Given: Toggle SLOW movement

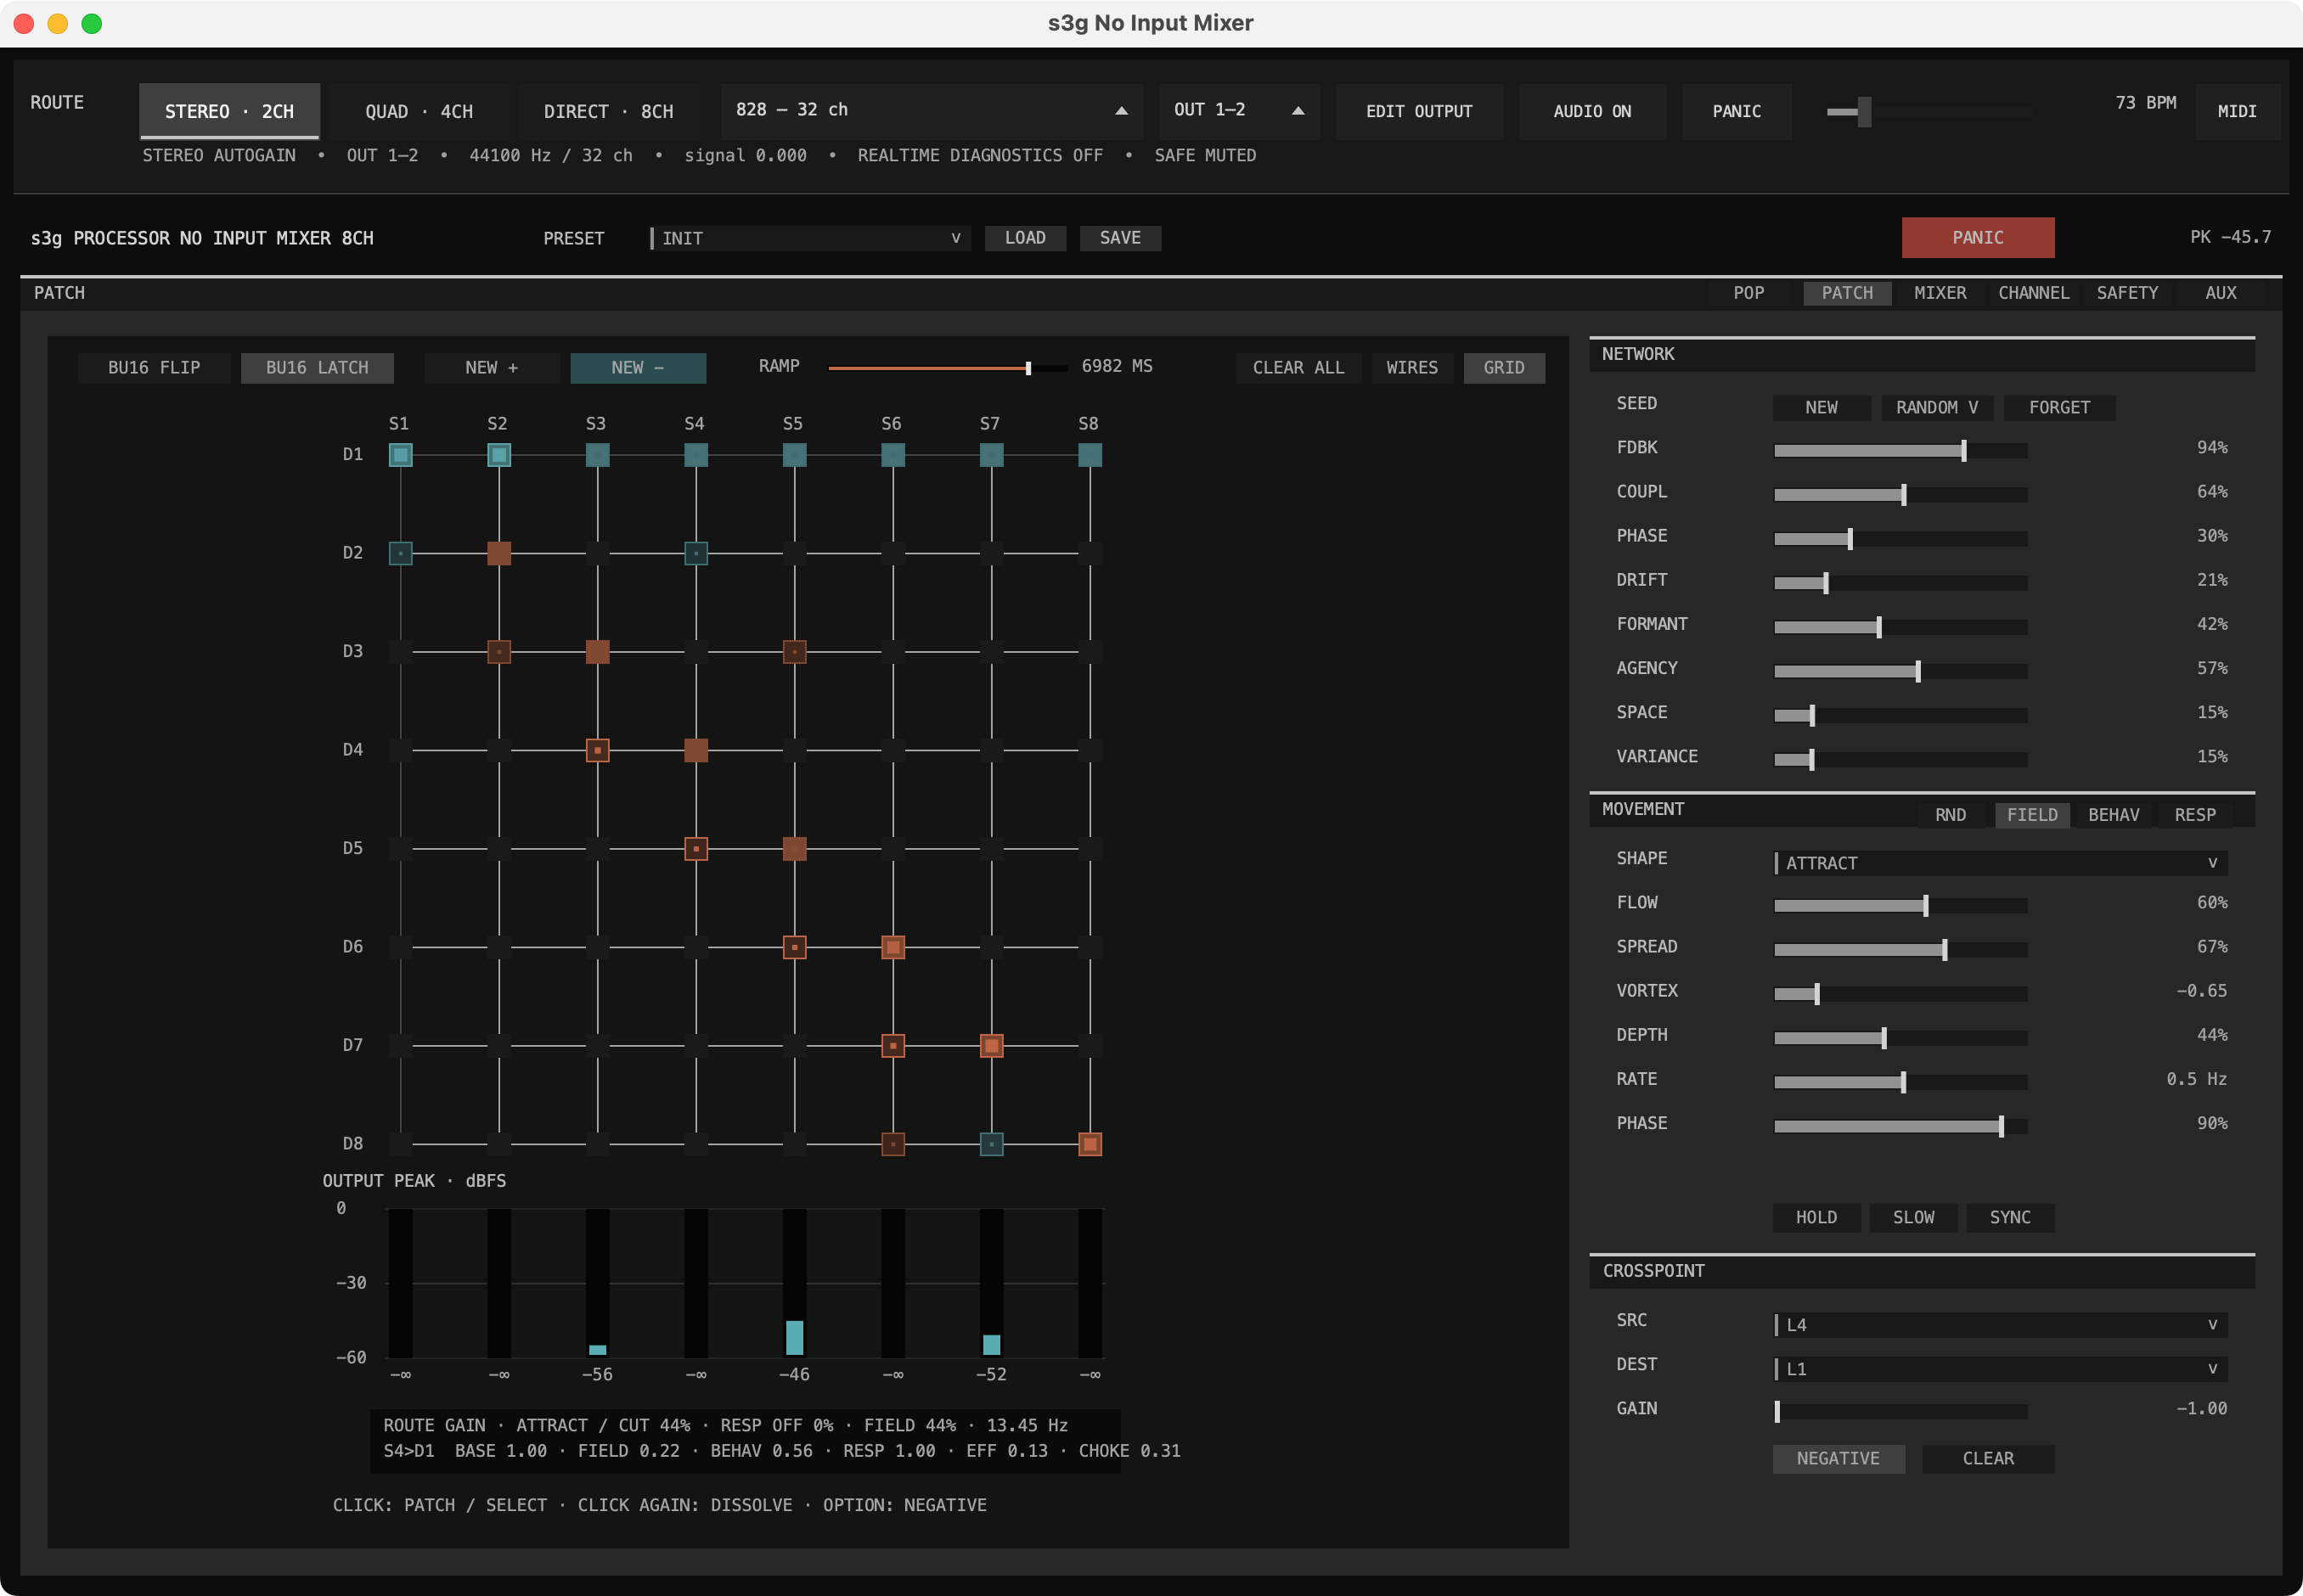Looking at the screenshot, I should tap(1913, 1218).
